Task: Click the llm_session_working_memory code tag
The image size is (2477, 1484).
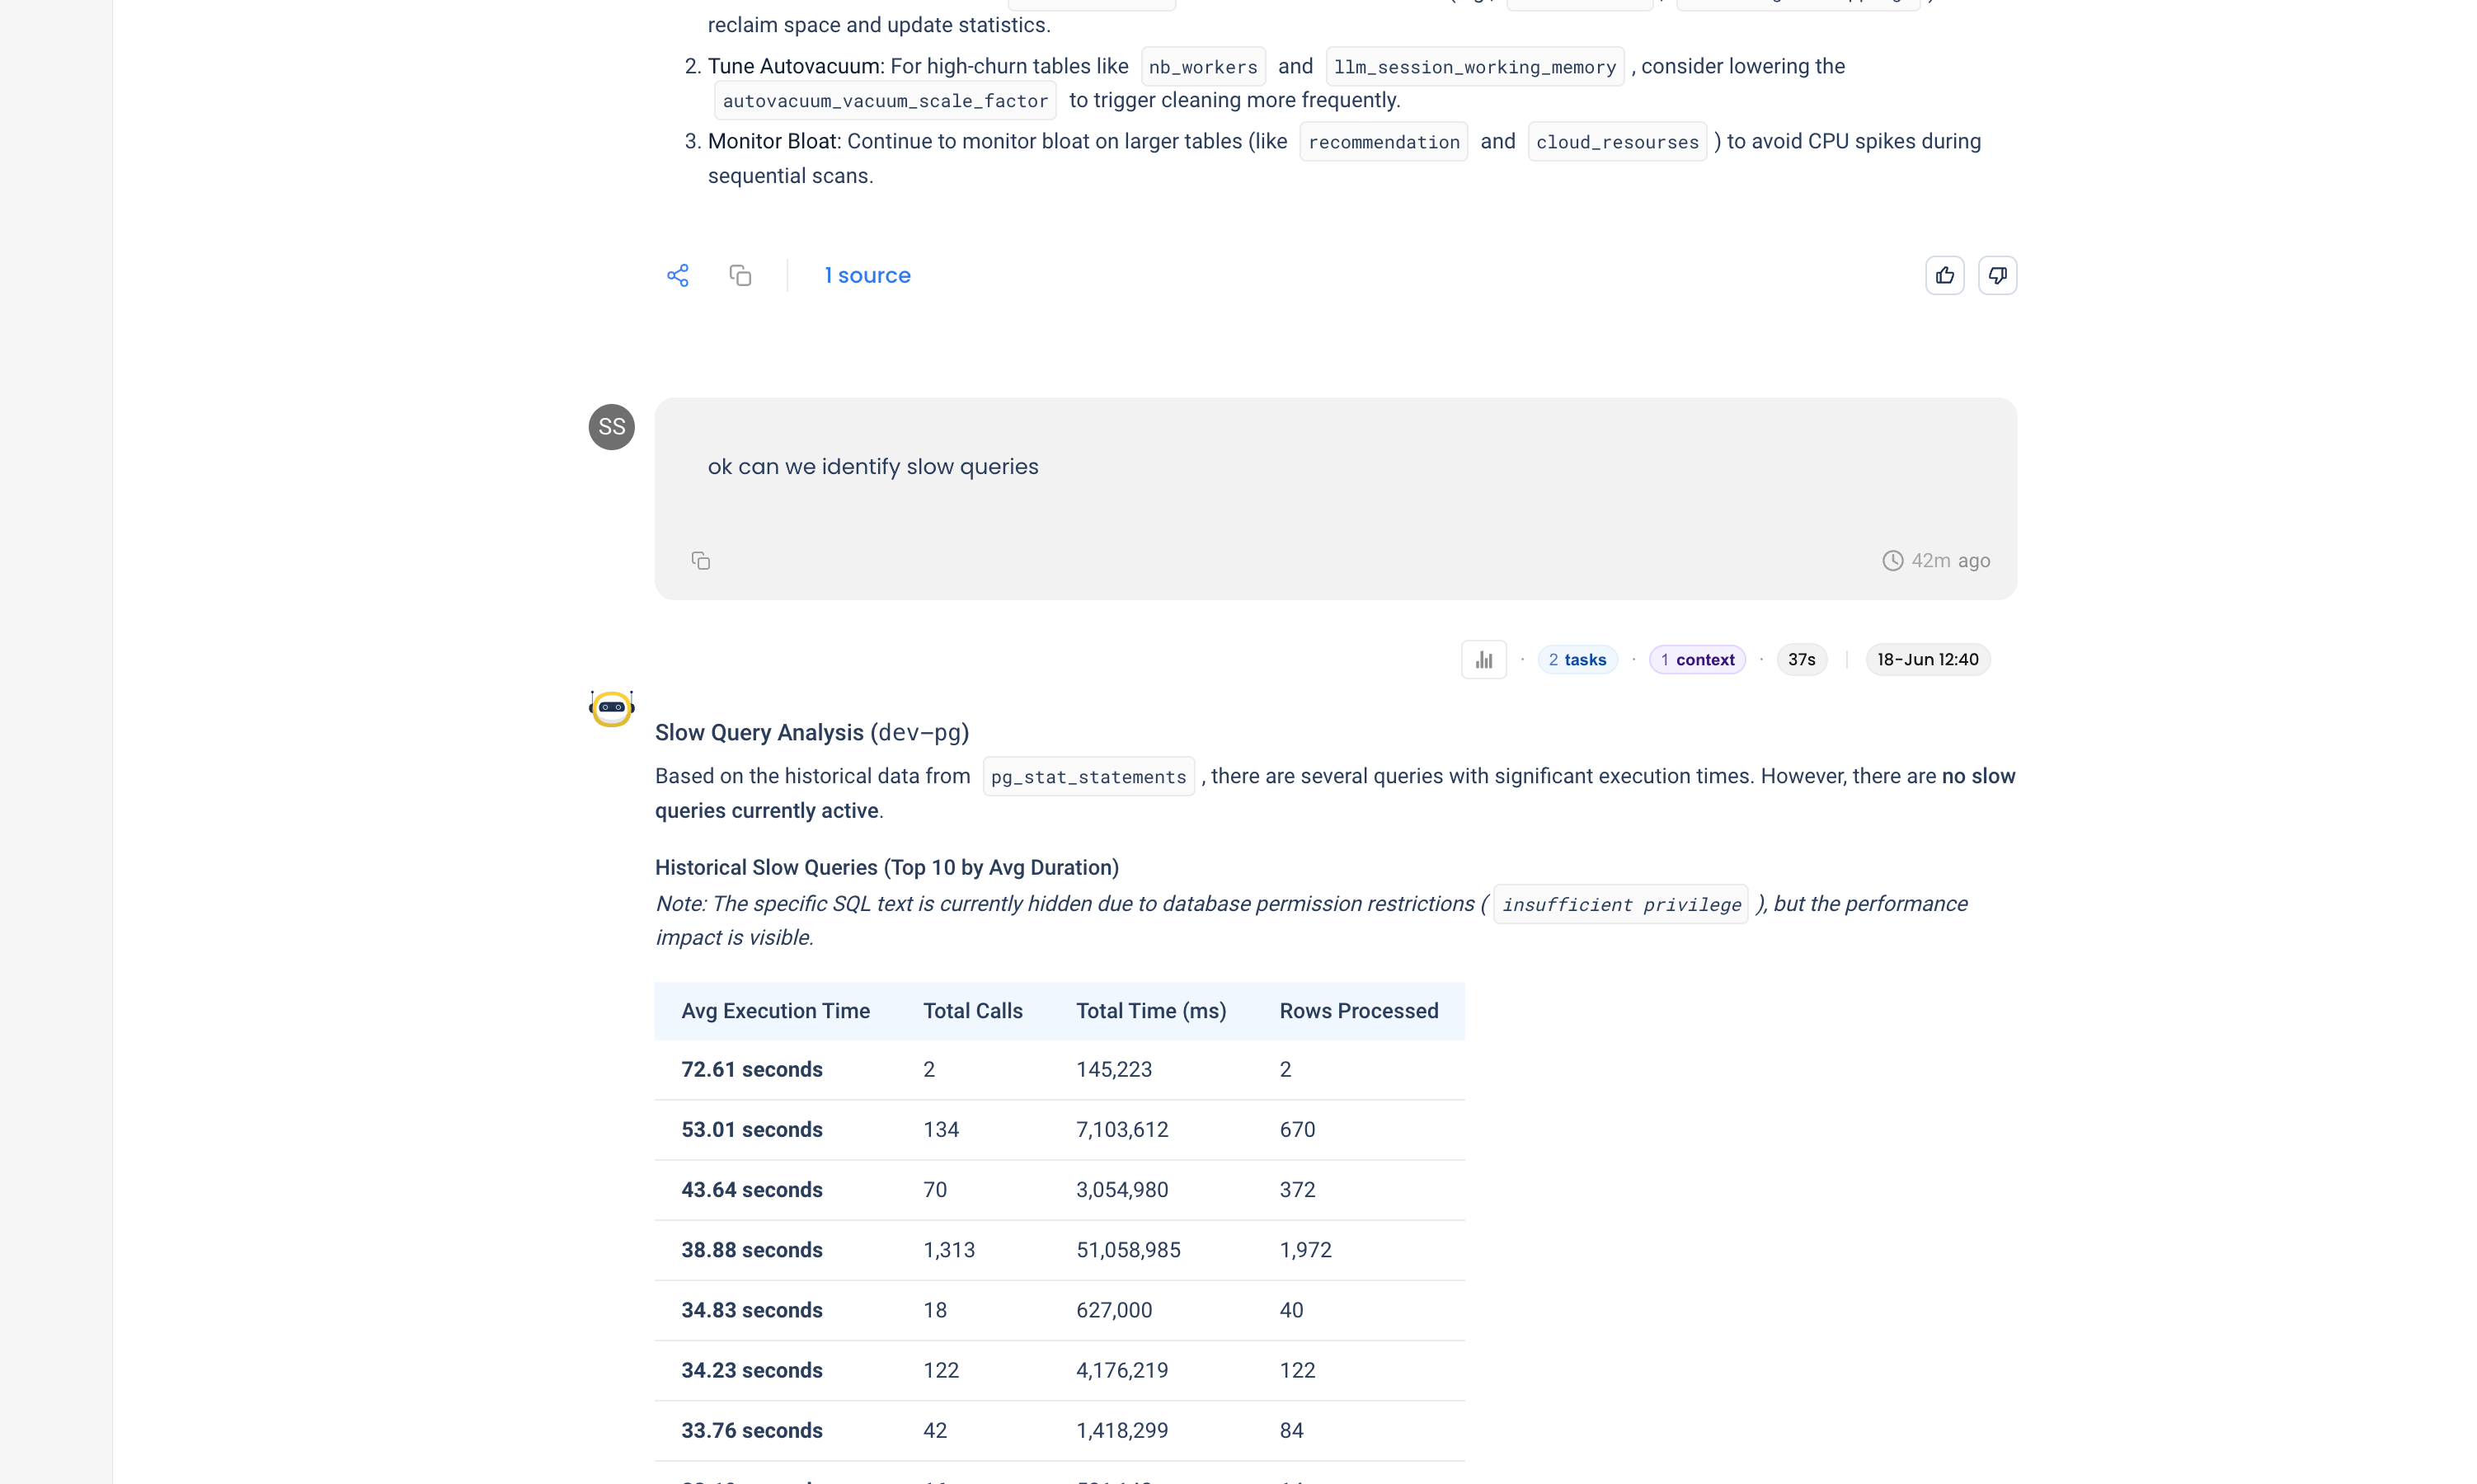Action: pos(1474,67)
